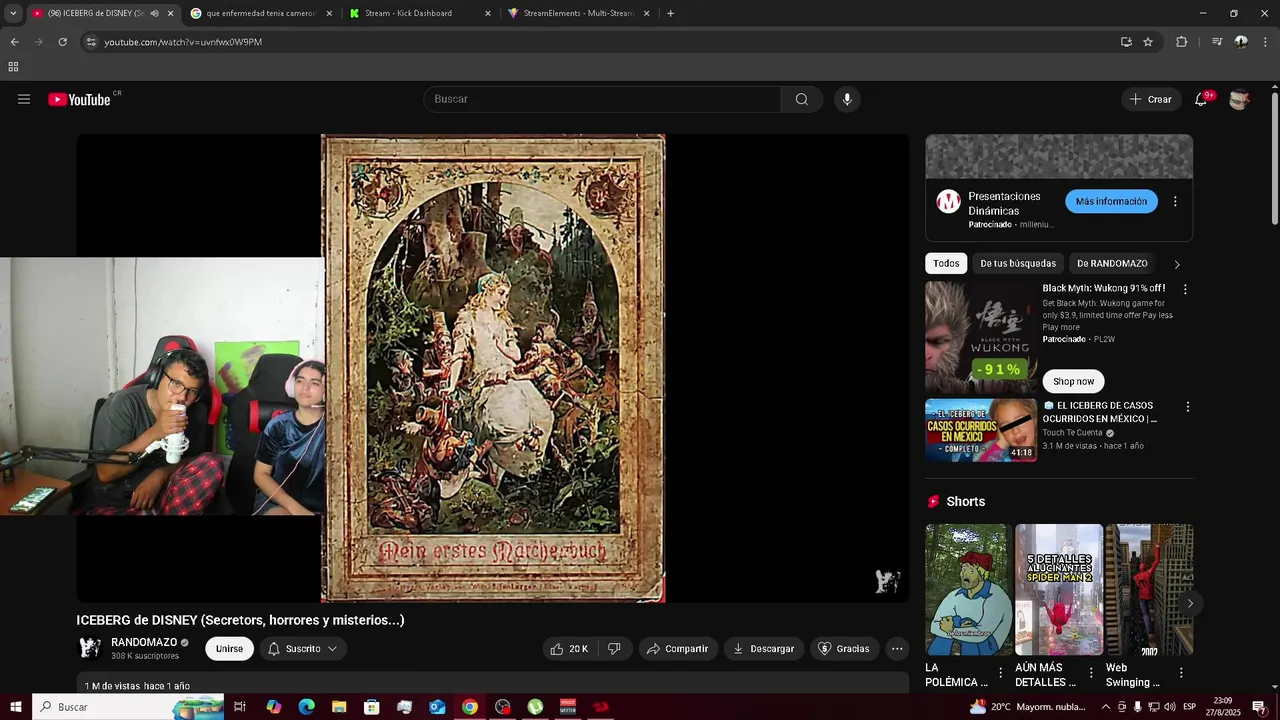Open the Crear menu
Image resolution: width=1280 pixels, height=720 pixels.
click(x=1151, y=99)
